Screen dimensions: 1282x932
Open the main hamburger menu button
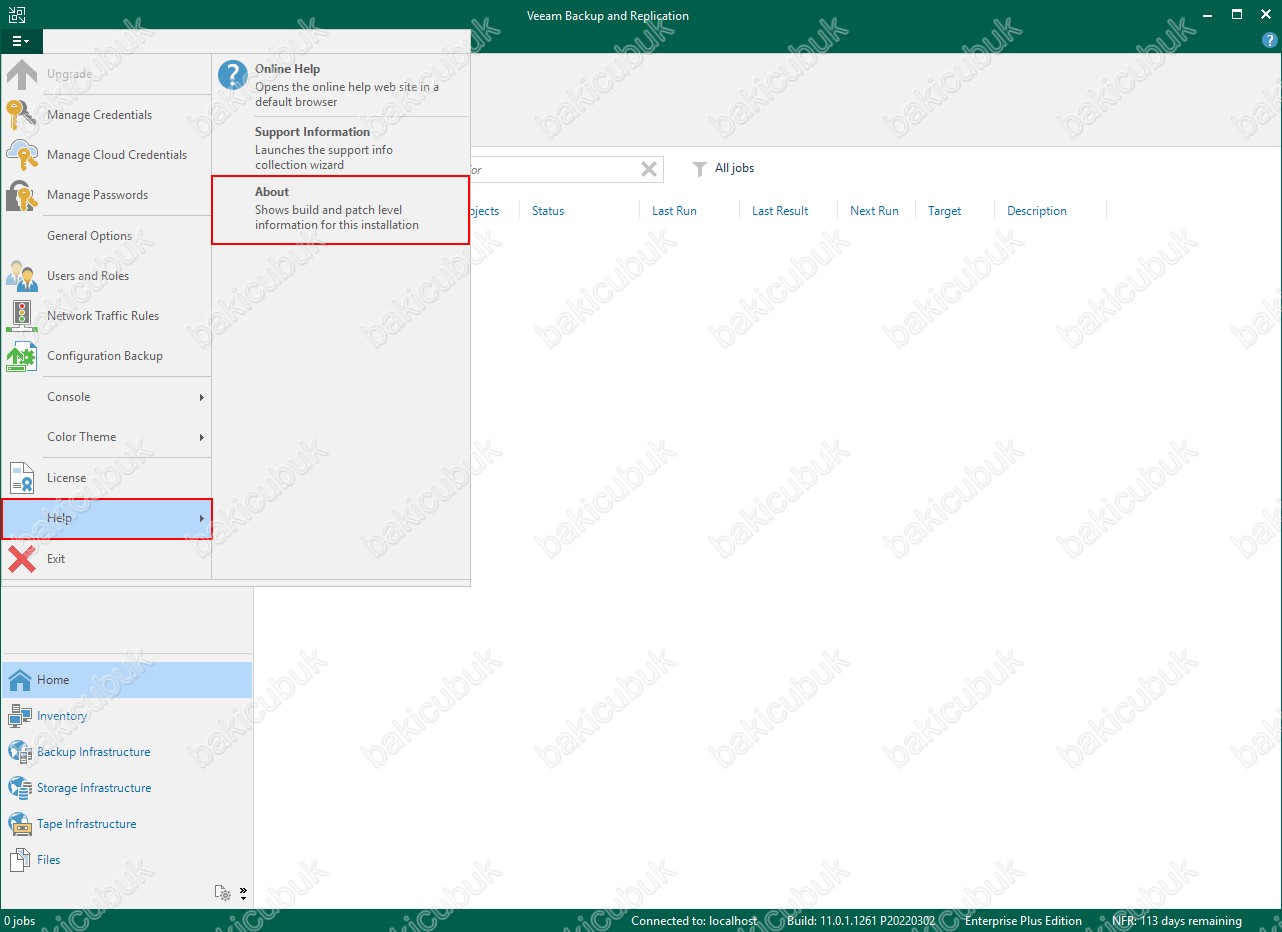(x=21, y=41)
